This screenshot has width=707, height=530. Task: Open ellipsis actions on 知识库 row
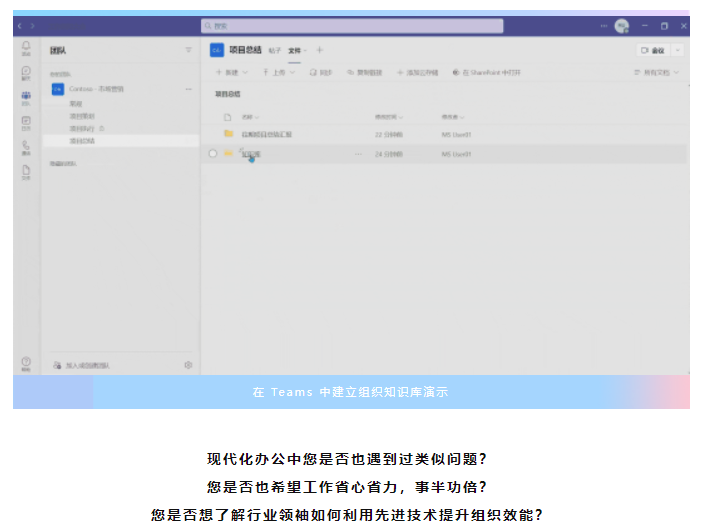pyautogui.click(x=358, y=154)
